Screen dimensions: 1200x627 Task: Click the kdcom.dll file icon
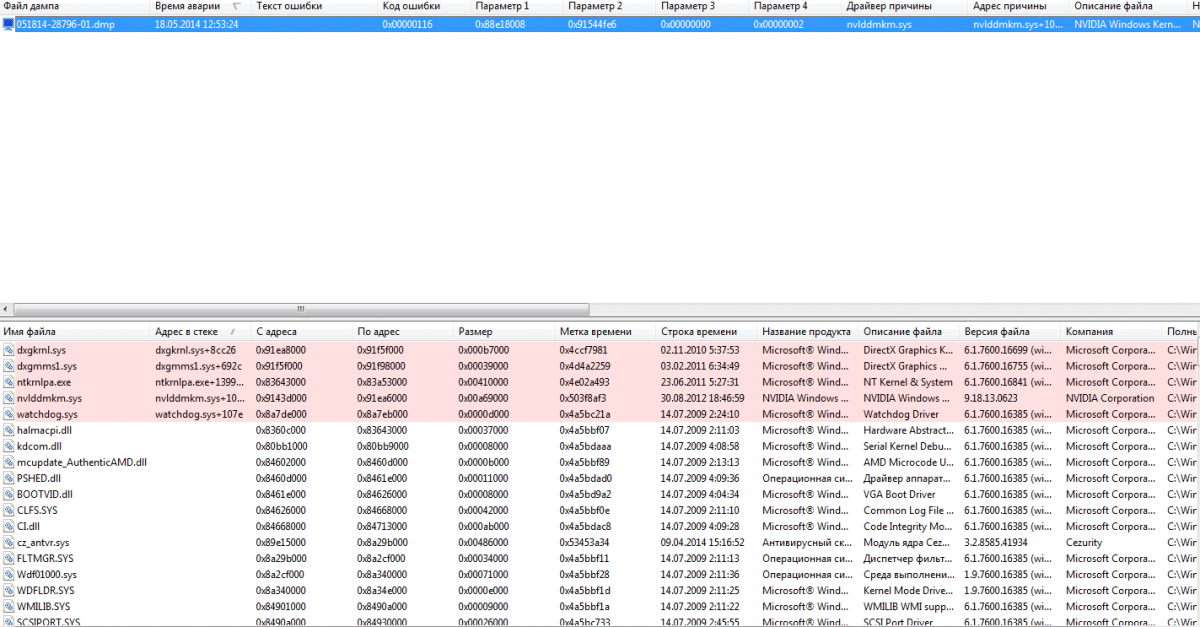click(x=9, y=446)
